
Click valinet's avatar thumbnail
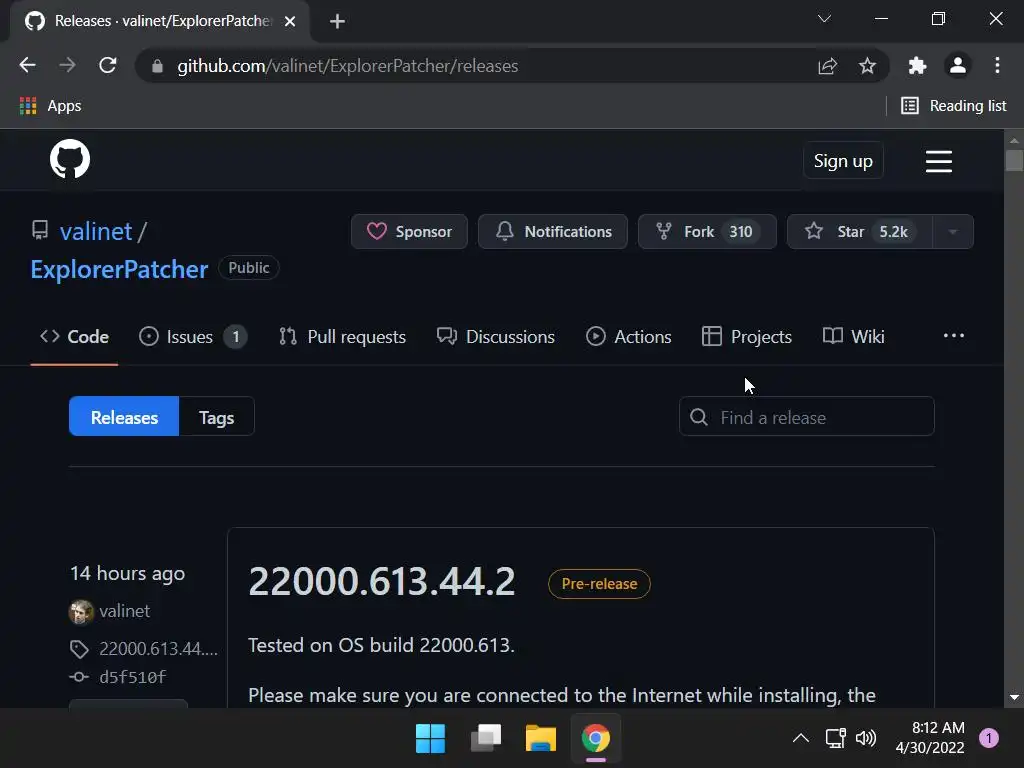click(81, 612)
